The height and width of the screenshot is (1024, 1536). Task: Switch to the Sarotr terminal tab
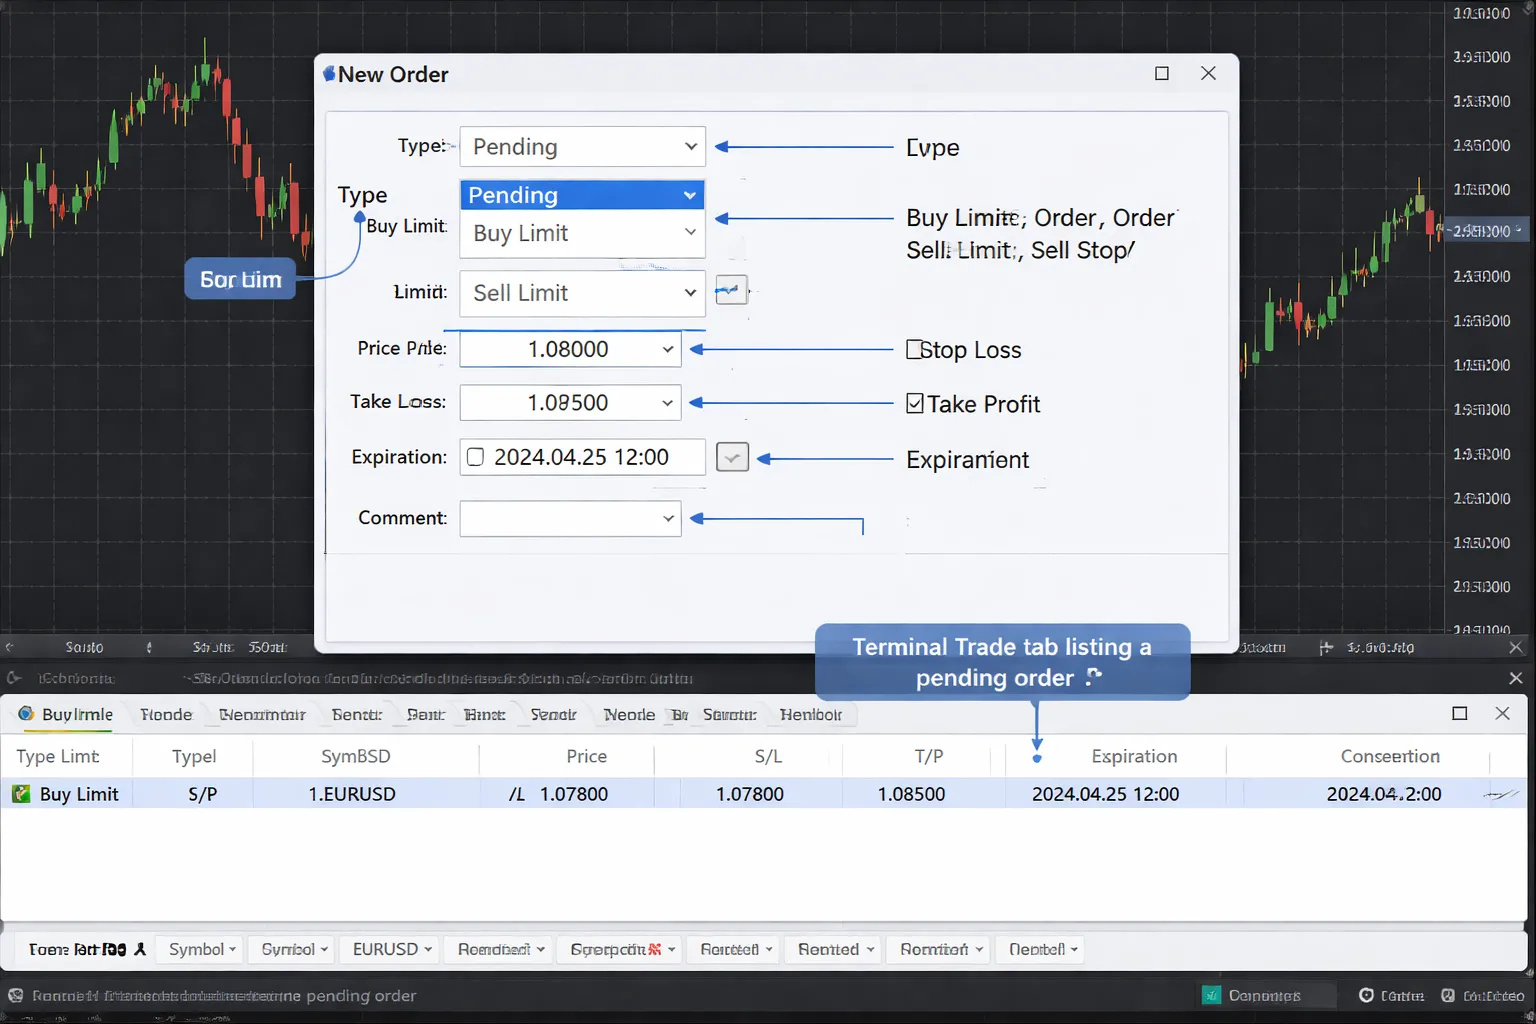pos(729,714)
